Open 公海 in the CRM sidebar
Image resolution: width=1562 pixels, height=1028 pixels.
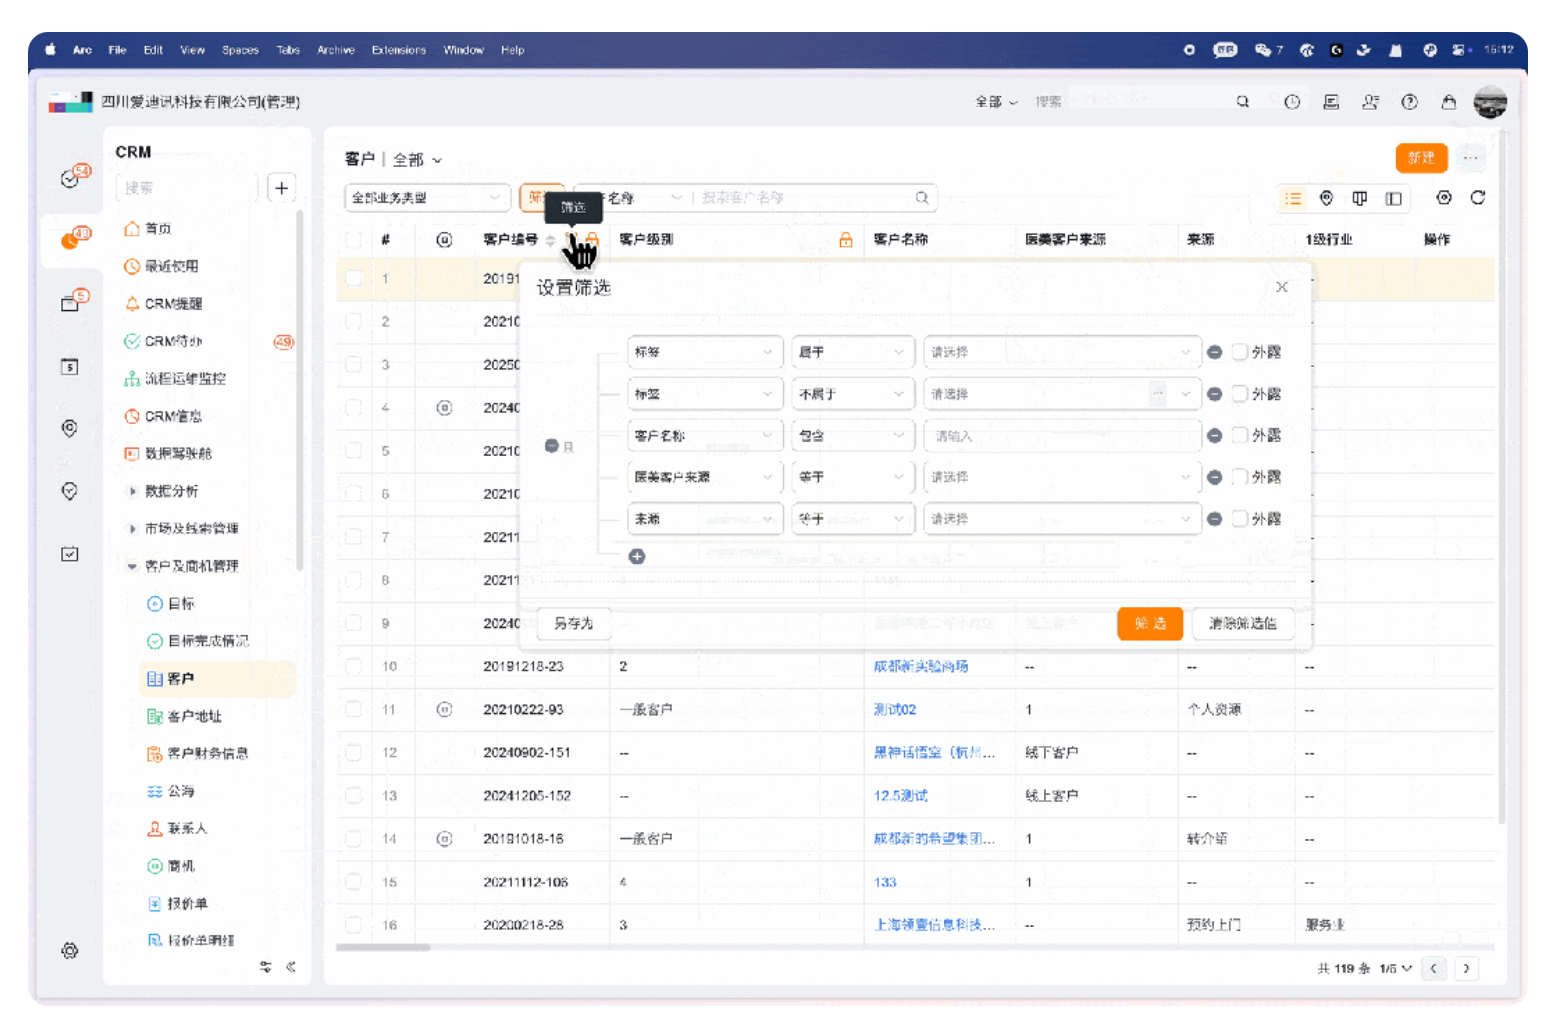[180, 791]
